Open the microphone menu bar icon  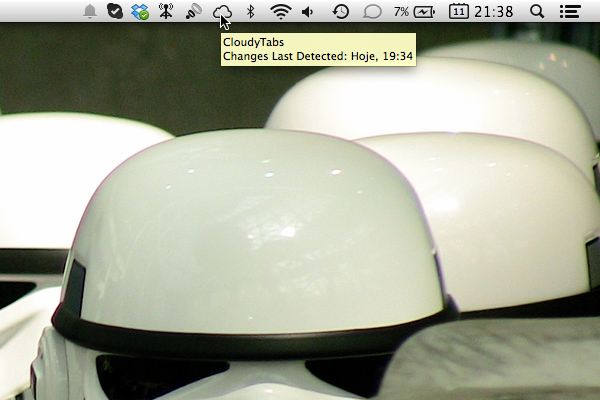[194, 11]
